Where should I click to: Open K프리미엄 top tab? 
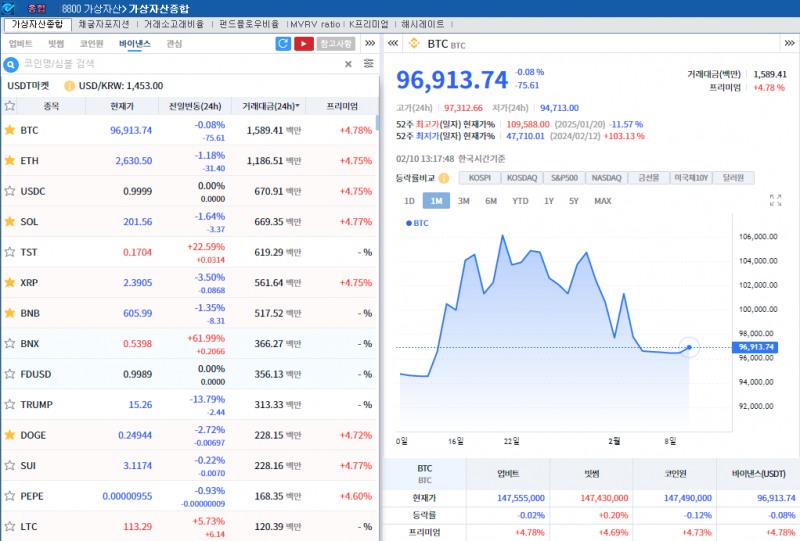(369, 24)
